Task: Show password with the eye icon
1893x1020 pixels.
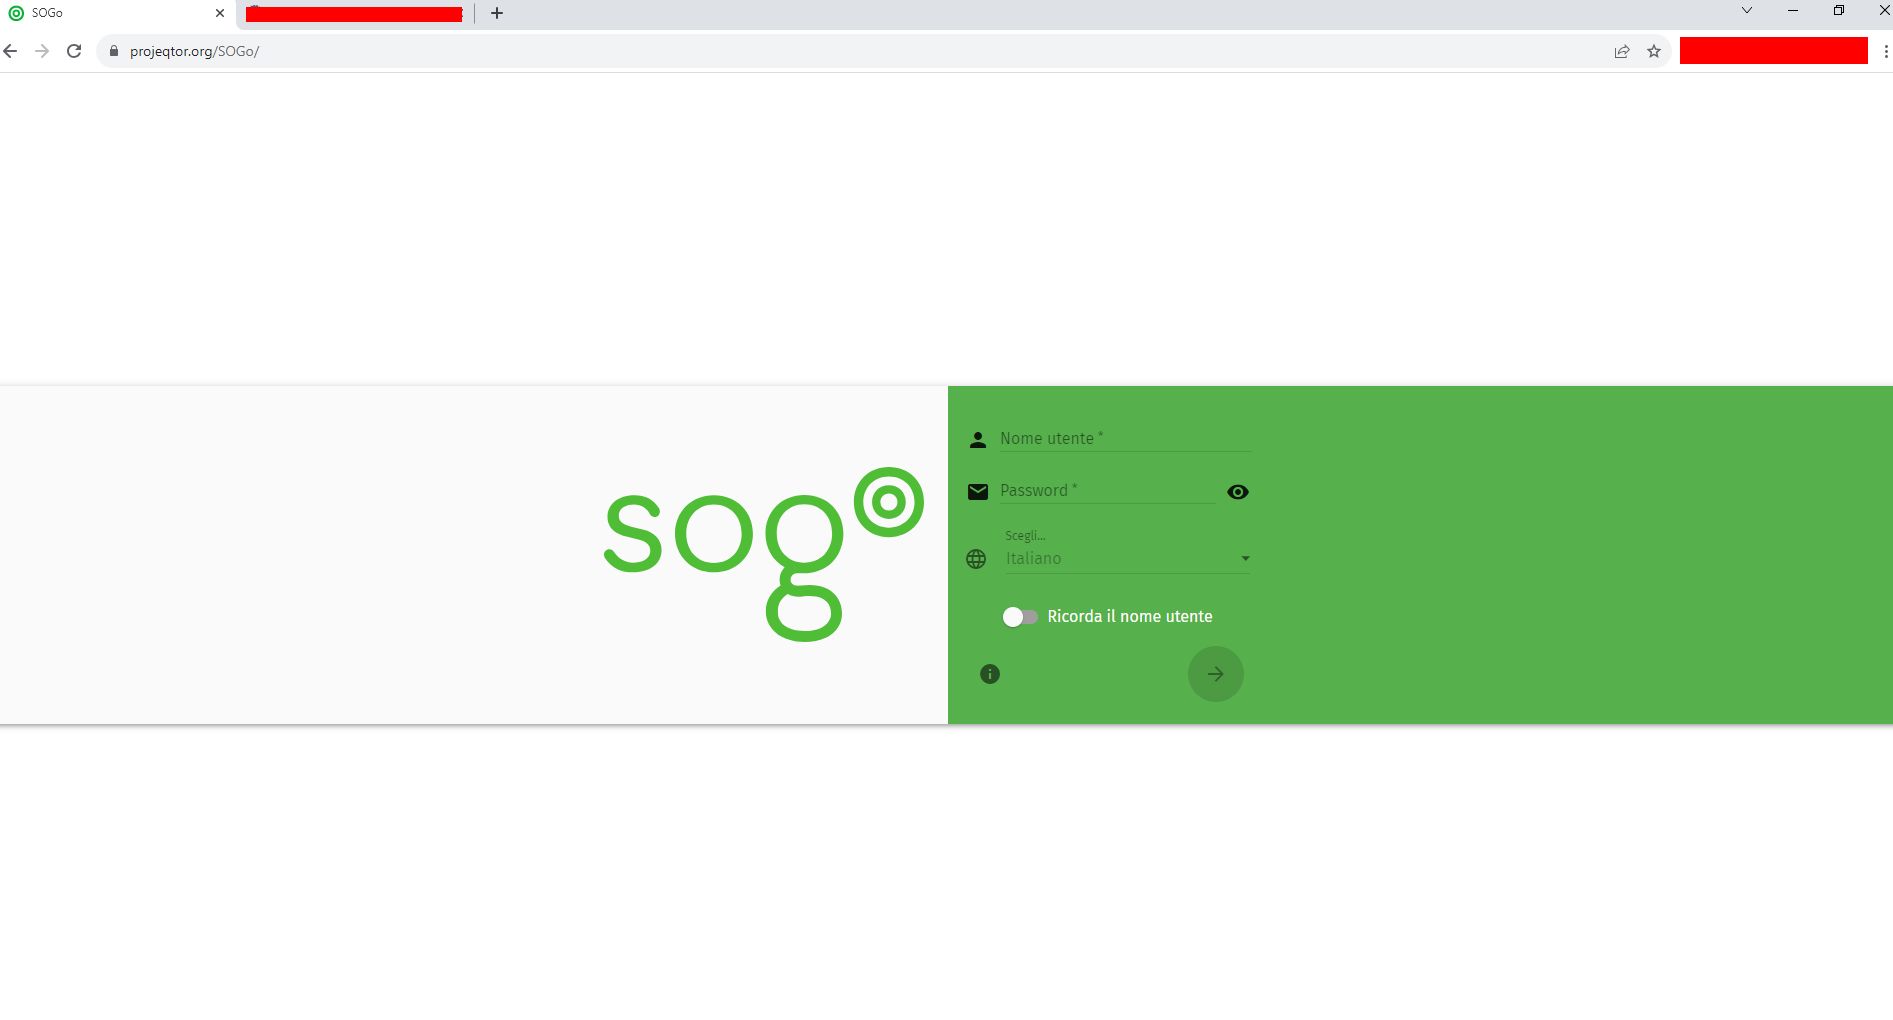Action: [x=1238, y=492]
